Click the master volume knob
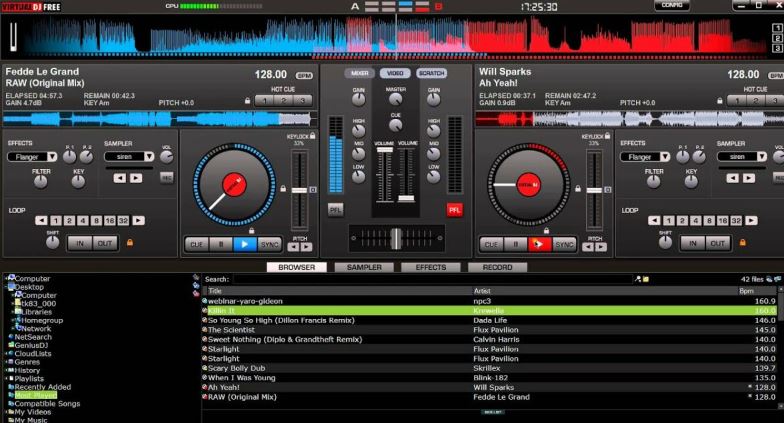This screenshot has height=423, width=784. click(396, 99)
